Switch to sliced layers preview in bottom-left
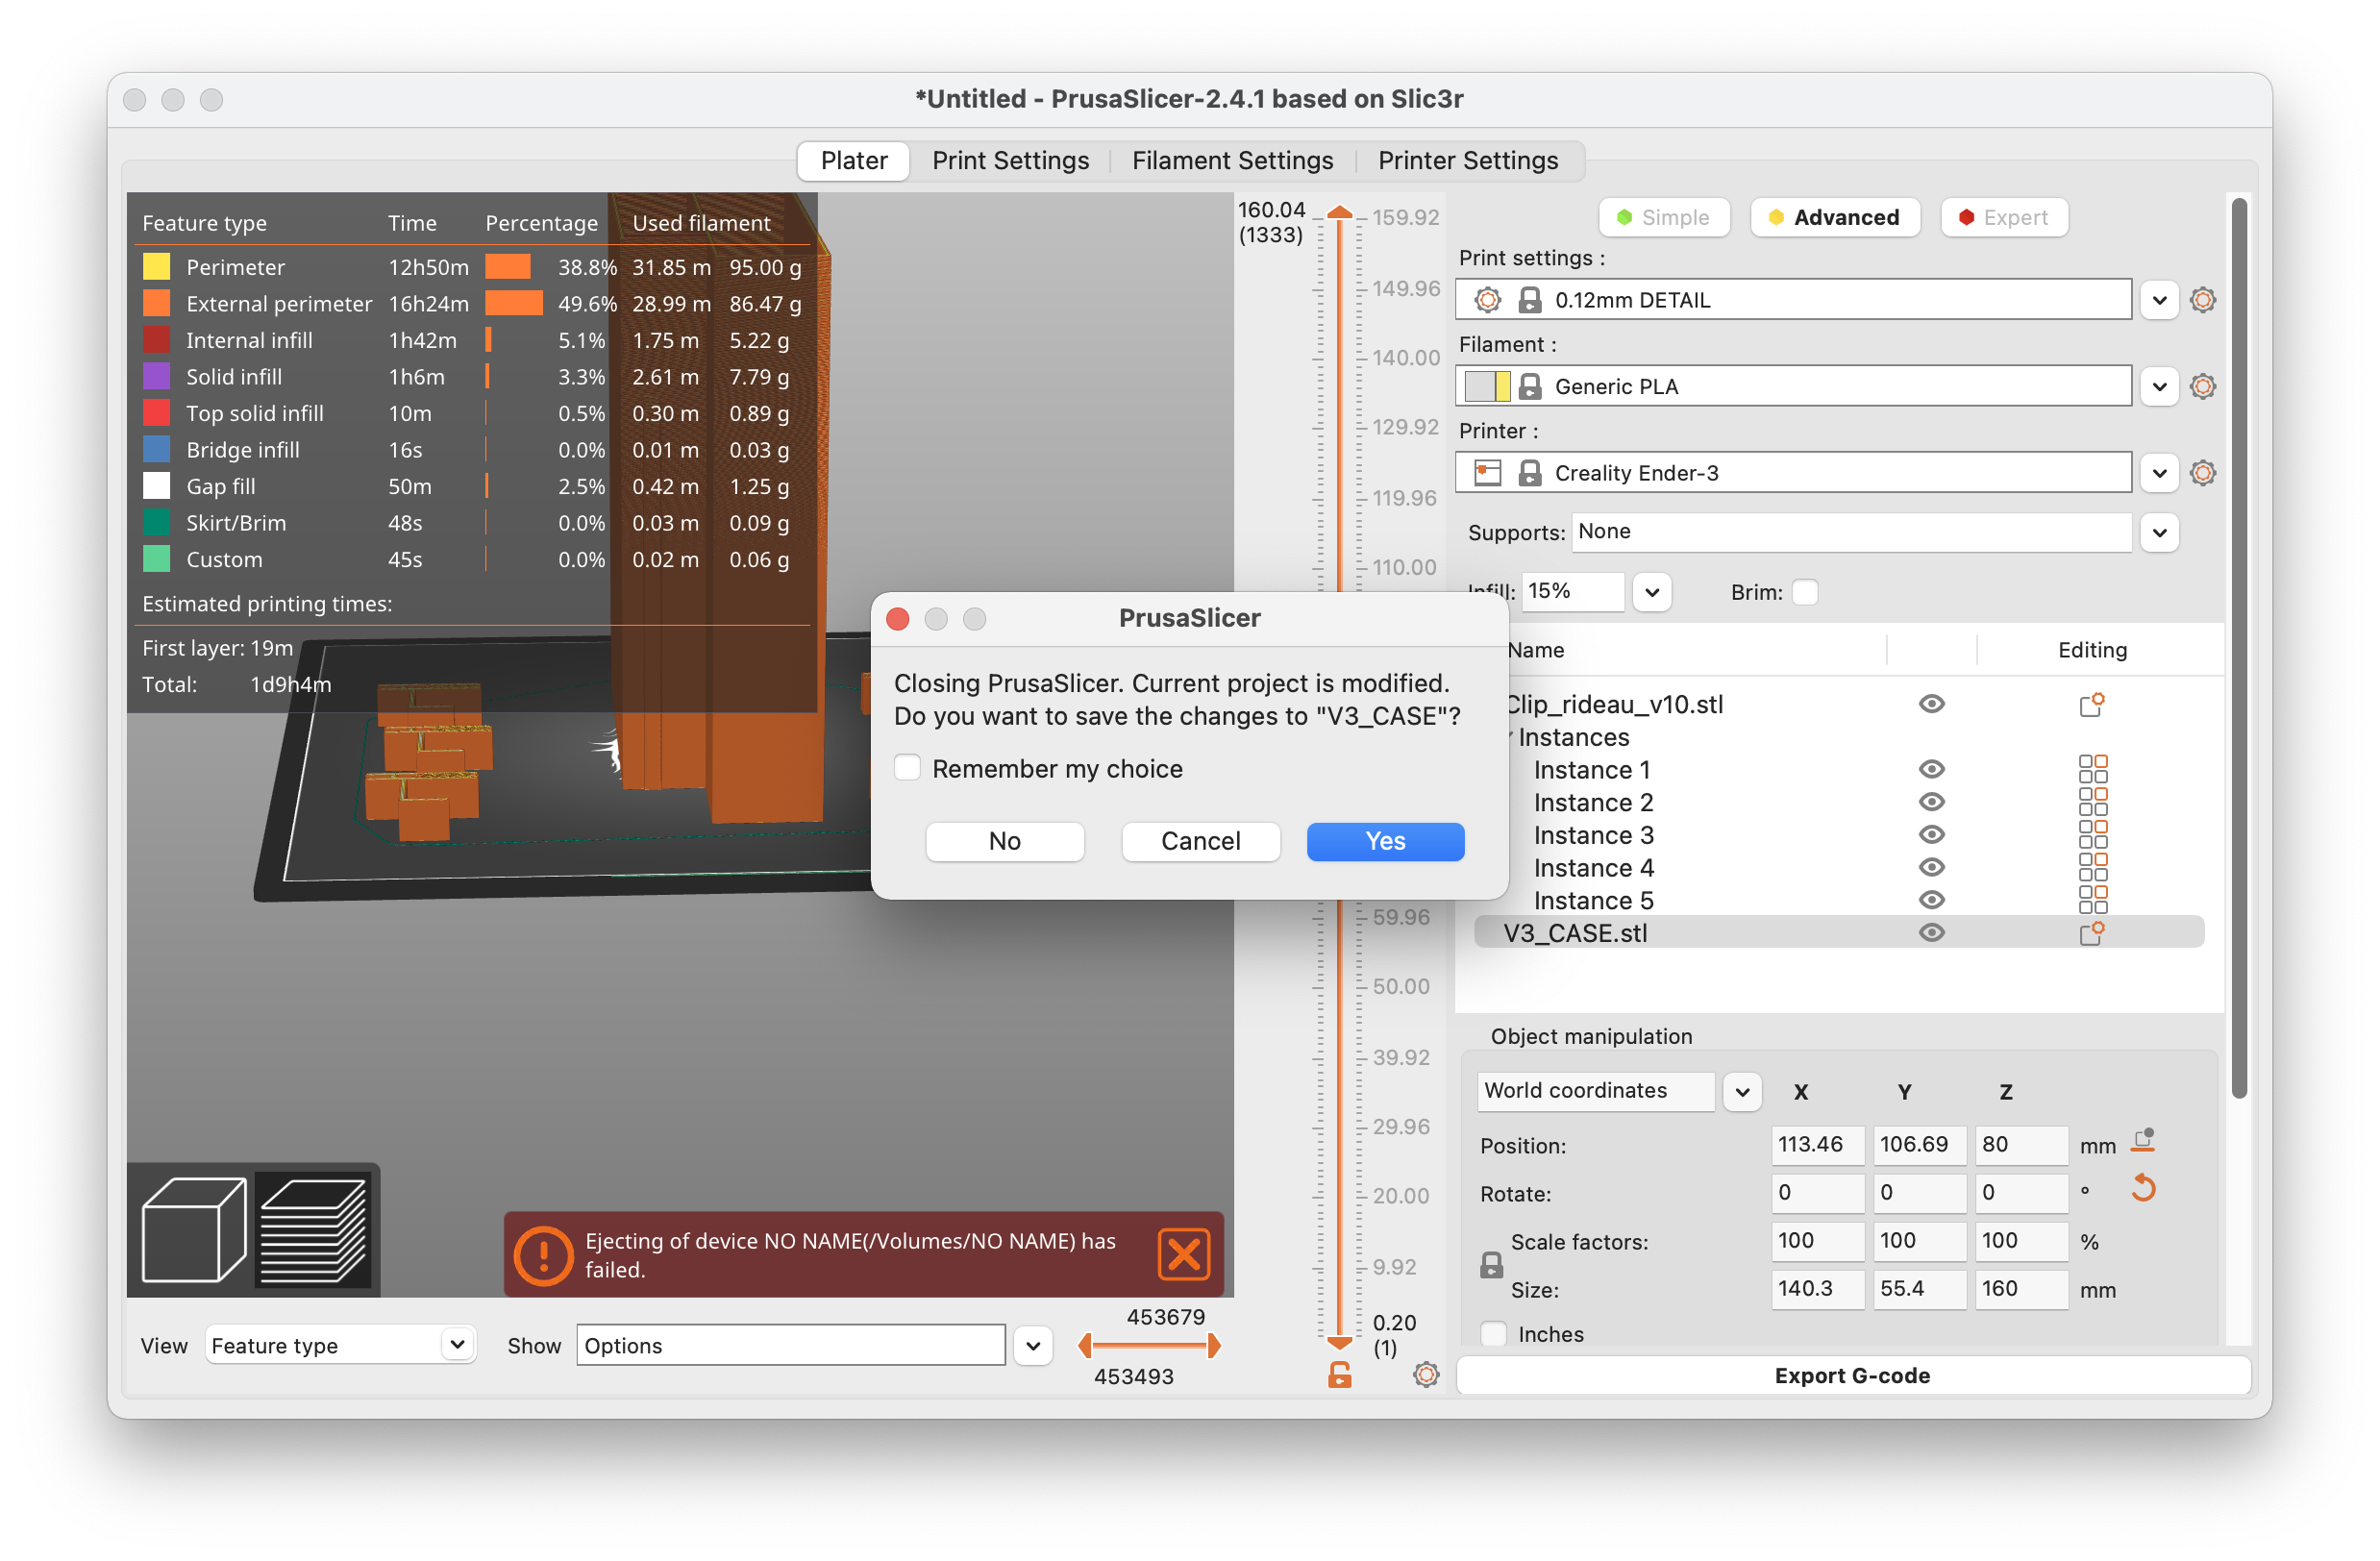 (315, 1230)
